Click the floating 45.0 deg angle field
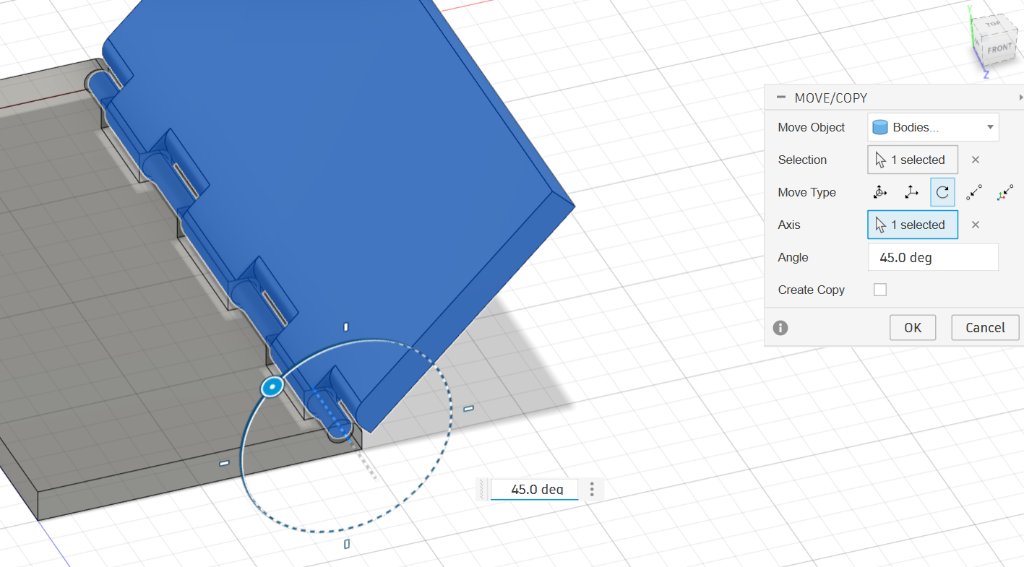 [534, 489]
